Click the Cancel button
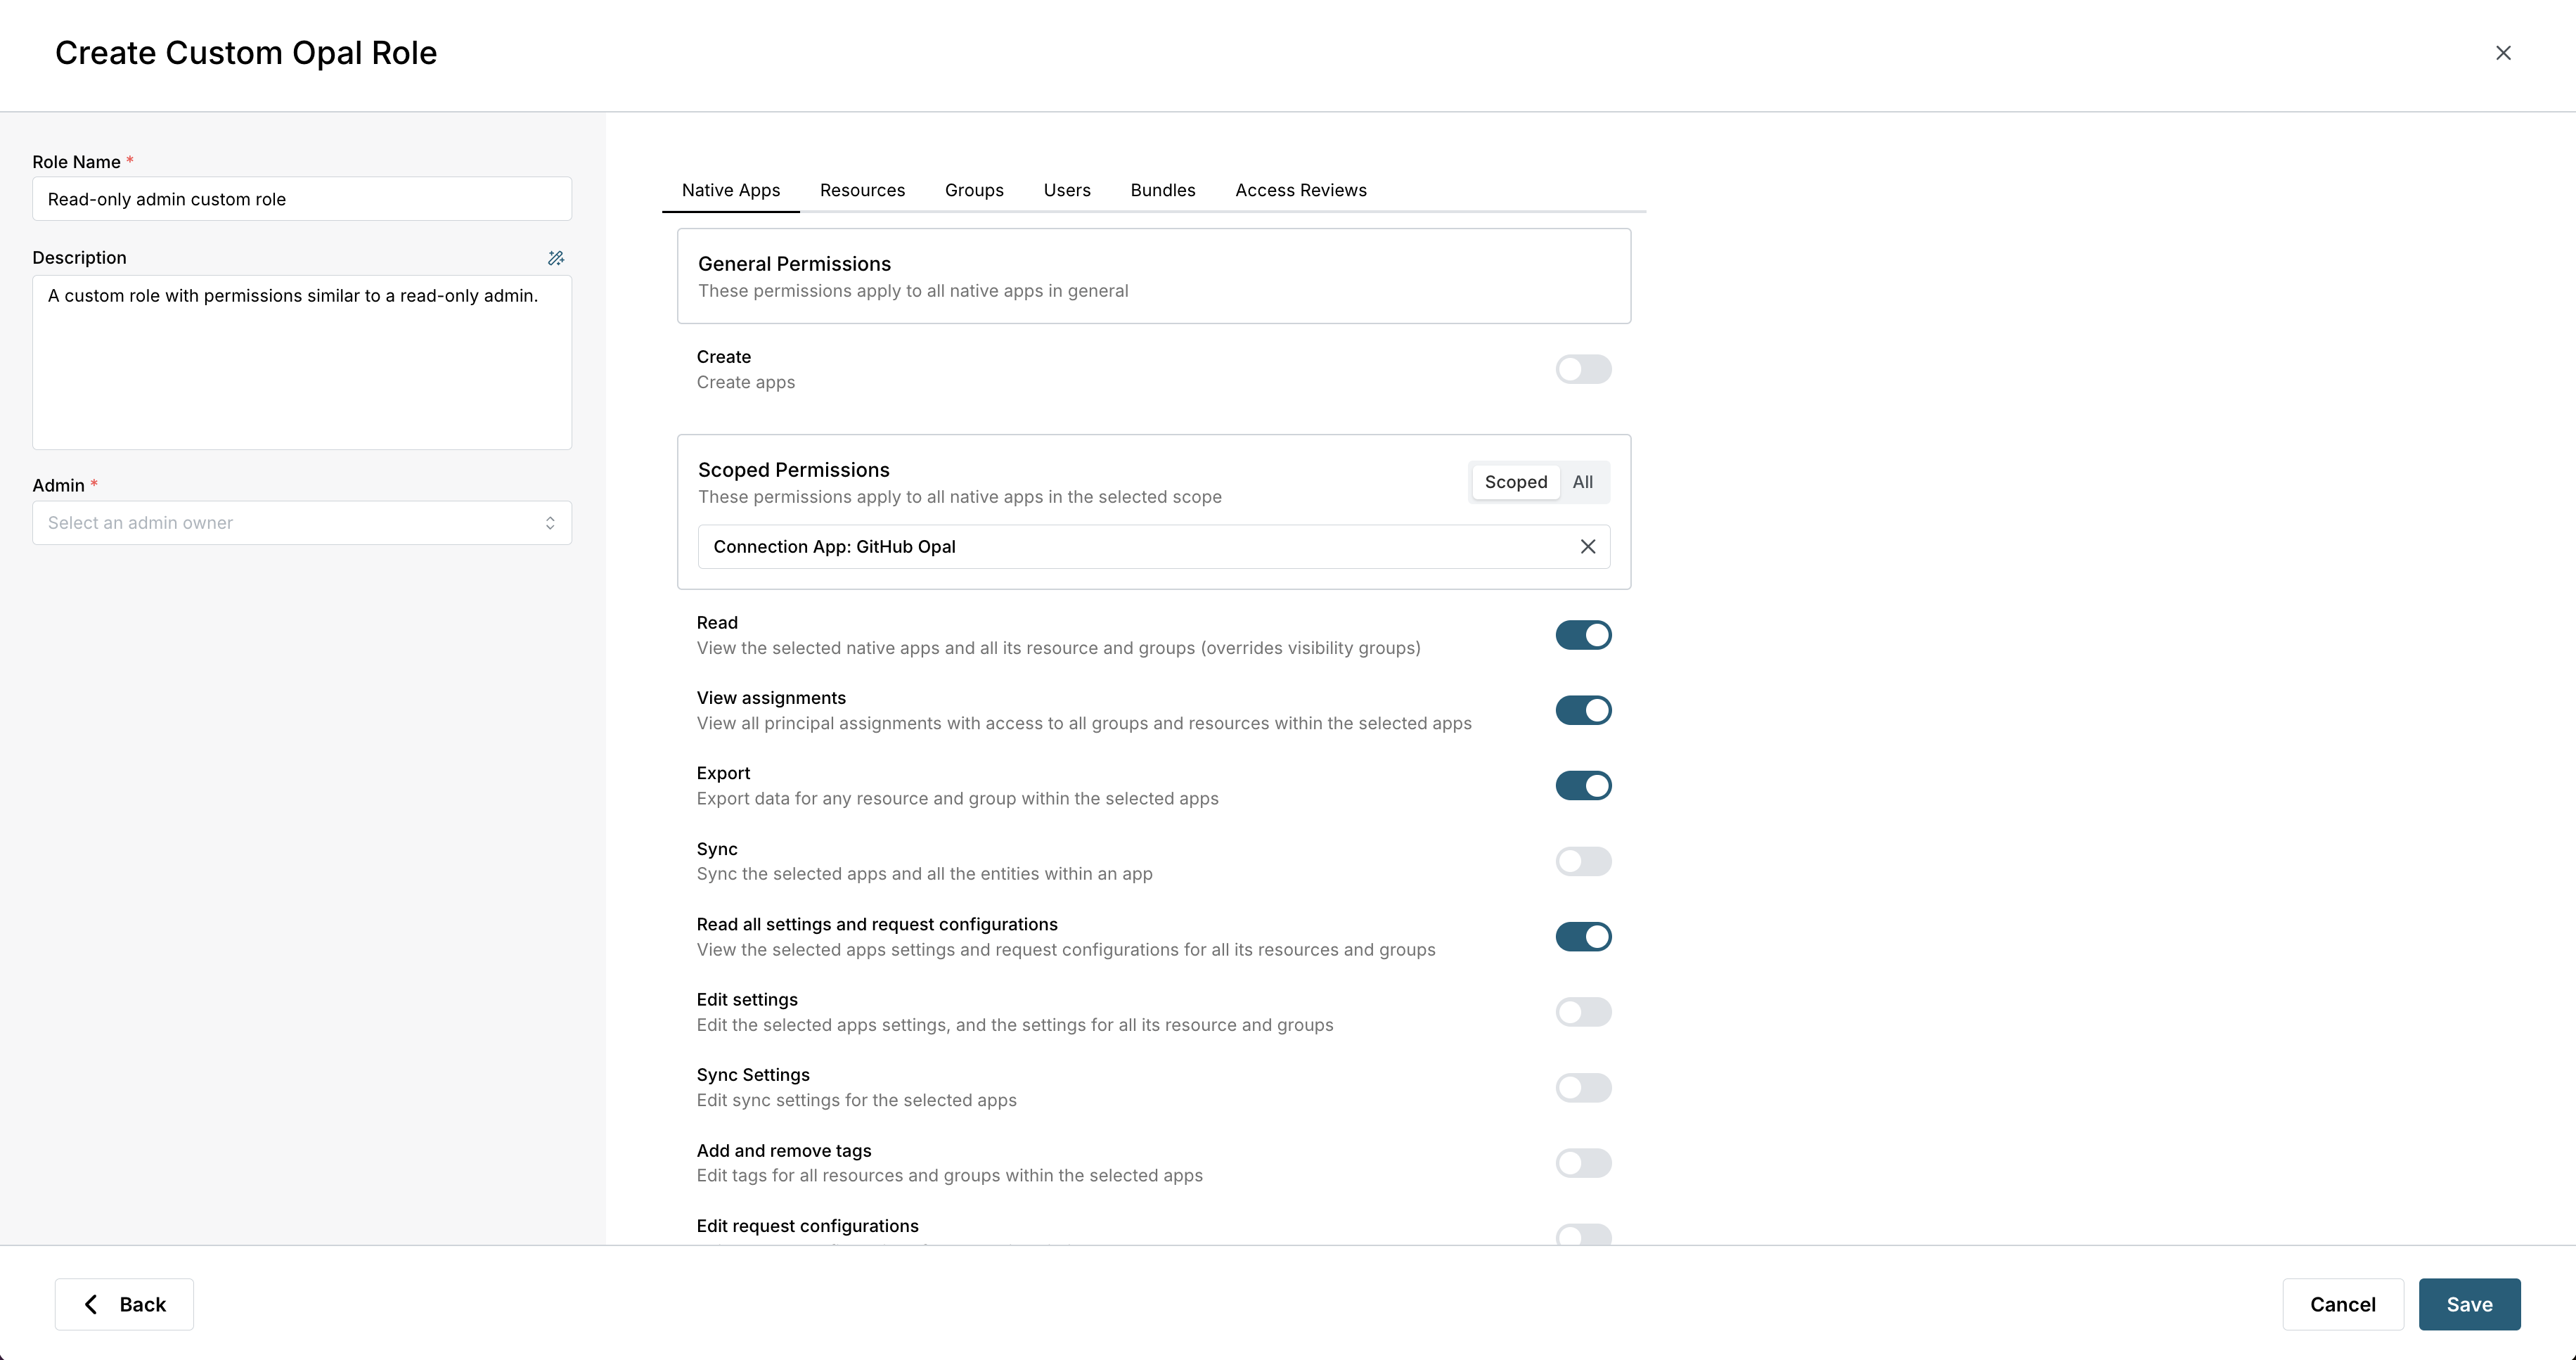This screenshot has width=2576, height=1360. (x=2342, y=1304)
